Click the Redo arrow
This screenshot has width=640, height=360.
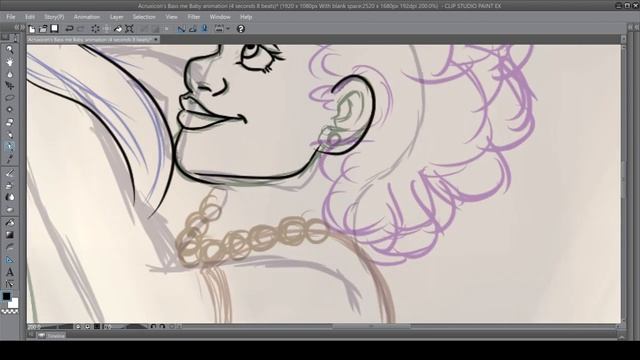click(81, 29)
